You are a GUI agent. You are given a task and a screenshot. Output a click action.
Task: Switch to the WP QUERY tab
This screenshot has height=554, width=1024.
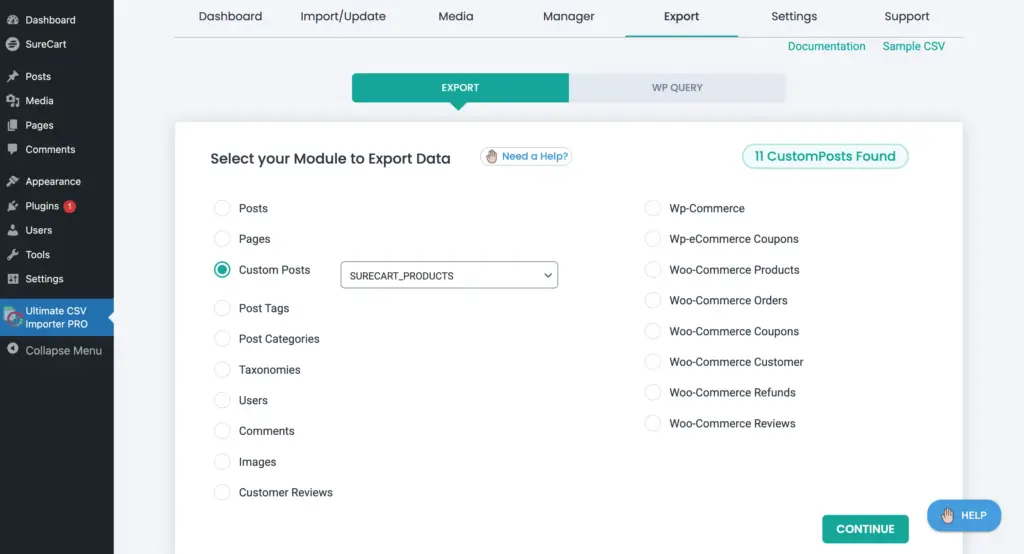677,88
